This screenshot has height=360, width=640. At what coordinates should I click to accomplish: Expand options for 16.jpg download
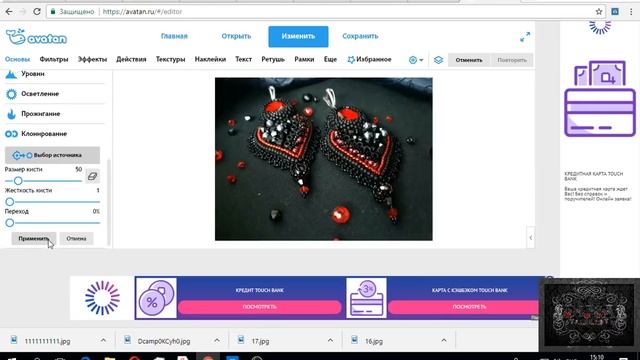(x=444, y=340)
